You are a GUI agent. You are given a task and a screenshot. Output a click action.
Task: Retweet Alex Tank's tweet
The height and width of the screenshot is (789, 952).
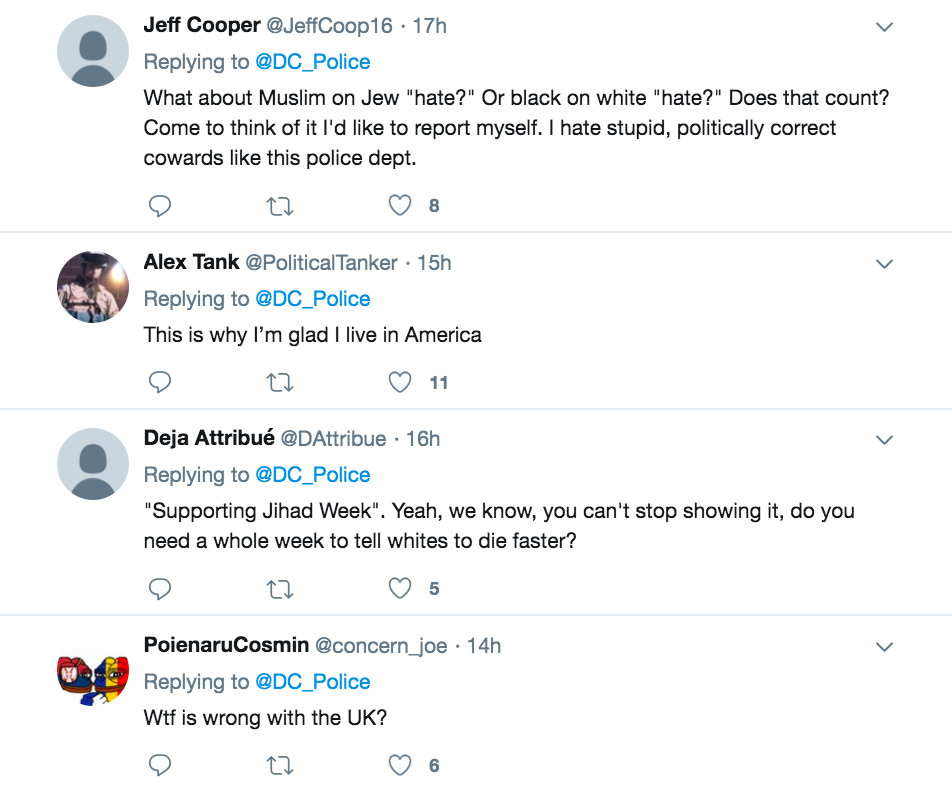pos(280,383)
